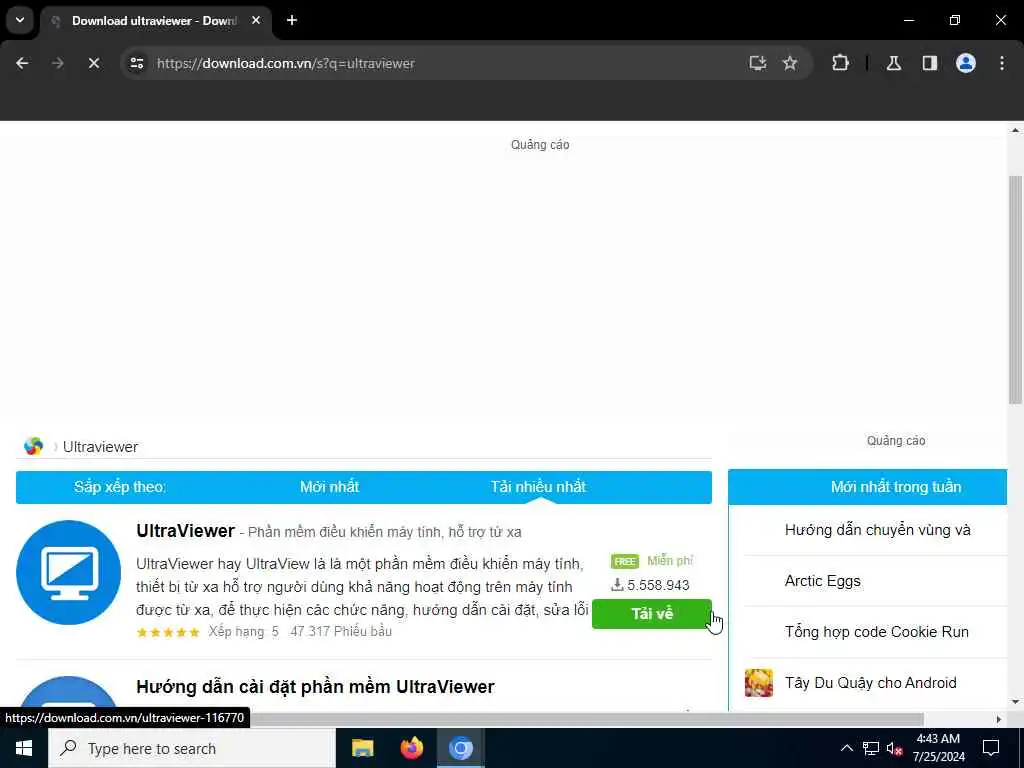
Task: Open the Extensions puzzle icon
Action: point(840,63)
